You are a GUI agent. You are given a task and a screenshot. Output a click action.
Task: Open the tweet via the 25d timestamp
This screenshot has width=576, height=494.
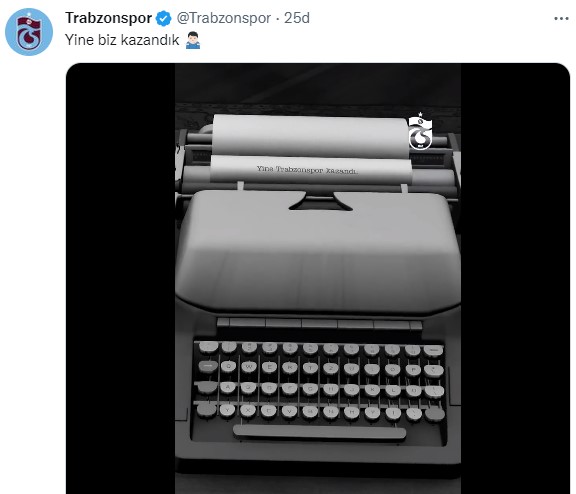click(297, 18)
